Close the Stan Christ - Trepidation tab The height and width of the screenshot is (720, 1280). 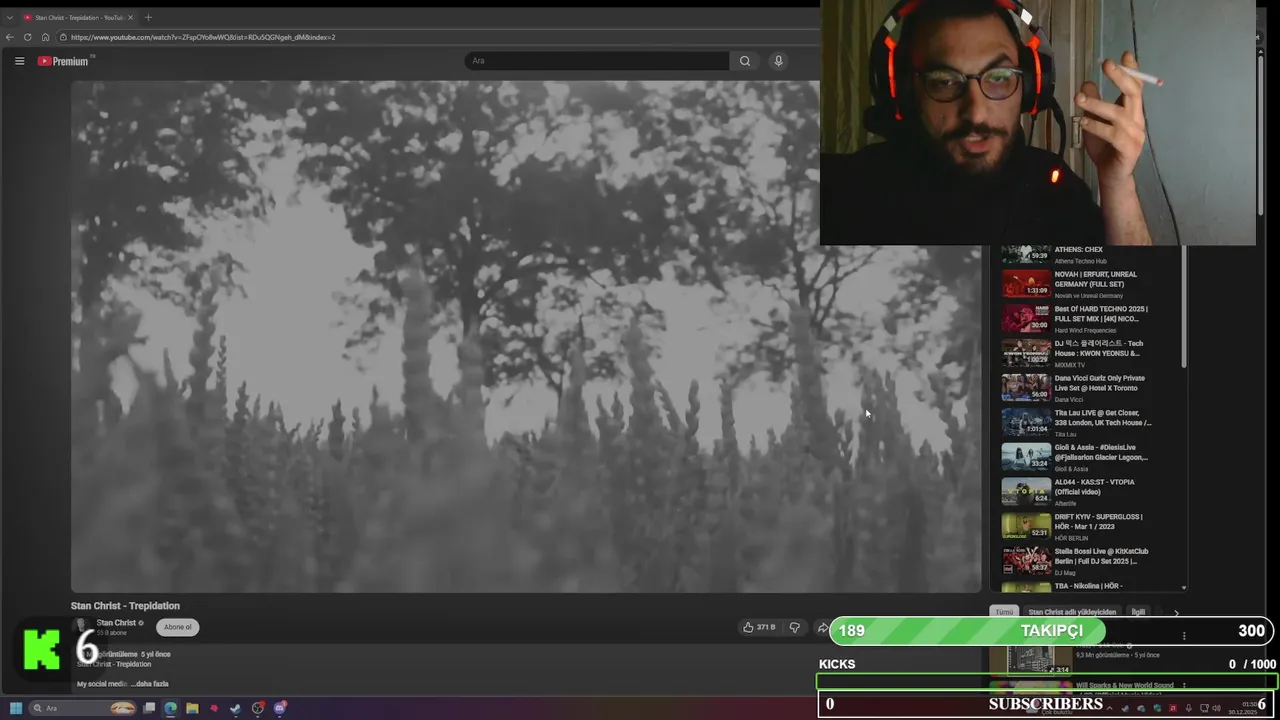coord(130,17)
